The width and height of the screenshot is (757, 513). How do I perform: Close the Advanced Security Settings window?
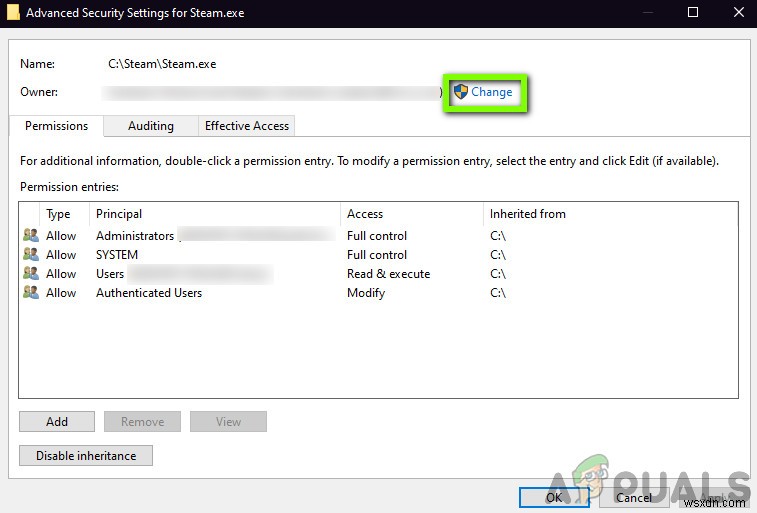(x=739, y=12)
